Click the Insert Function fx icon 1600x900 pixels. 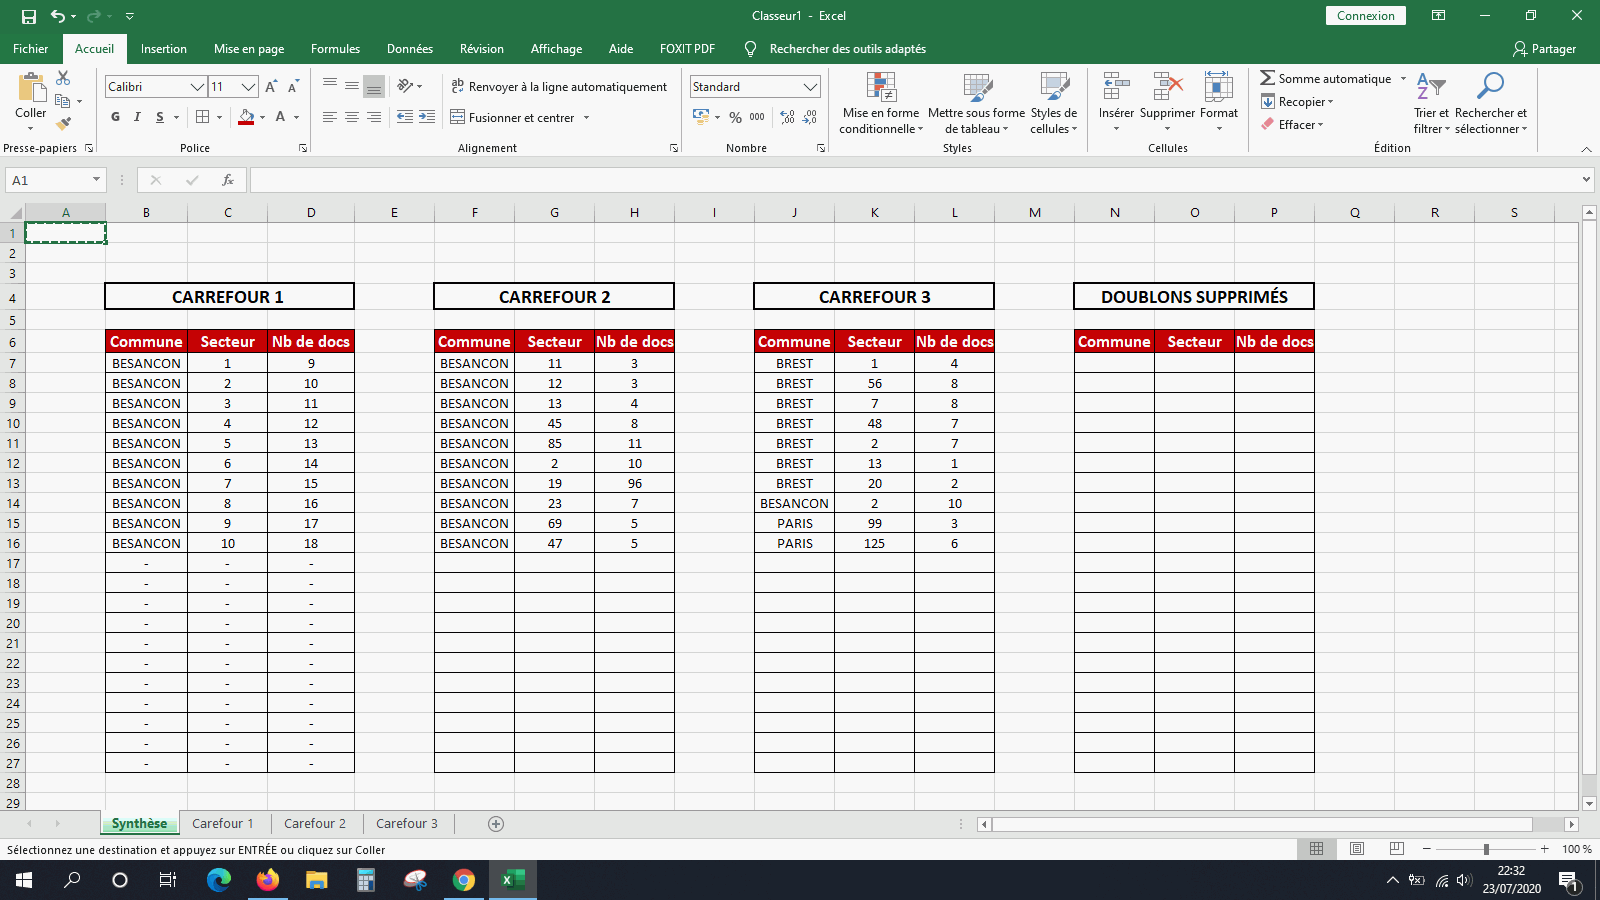coord(228,180)
